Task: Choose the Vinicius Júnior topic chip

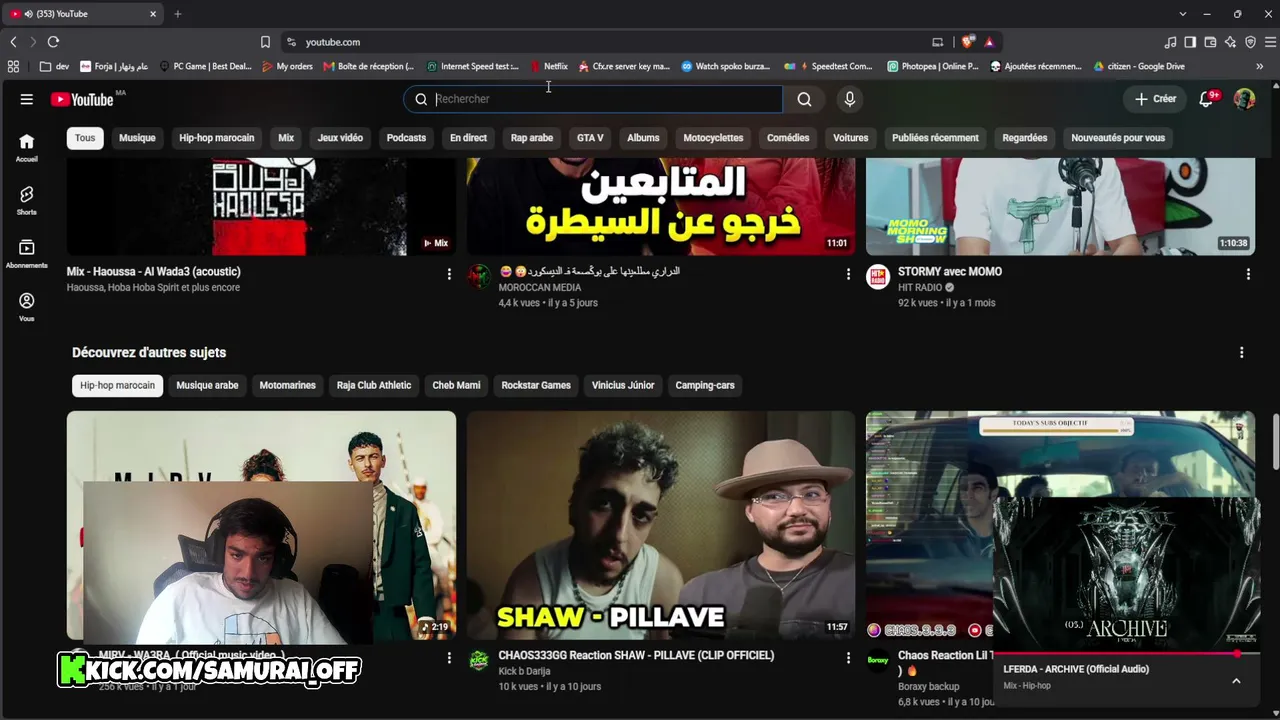Action: pyautogui.click(x=623, y=385)
